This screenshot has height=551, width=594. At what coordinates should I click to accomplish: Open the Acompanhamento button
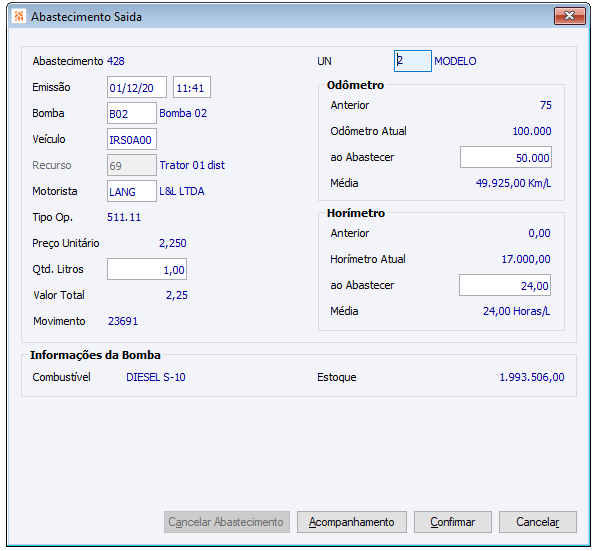click(x=352, y=522)
